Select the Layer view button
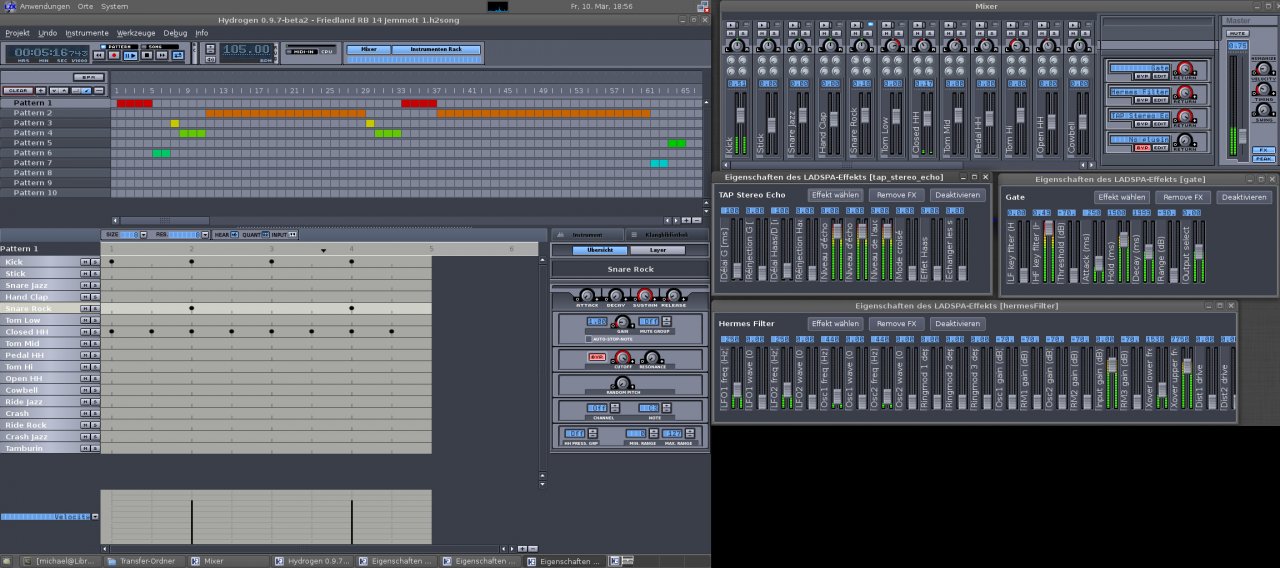Viewport: 1280px width, 568px height. [658, 250]
